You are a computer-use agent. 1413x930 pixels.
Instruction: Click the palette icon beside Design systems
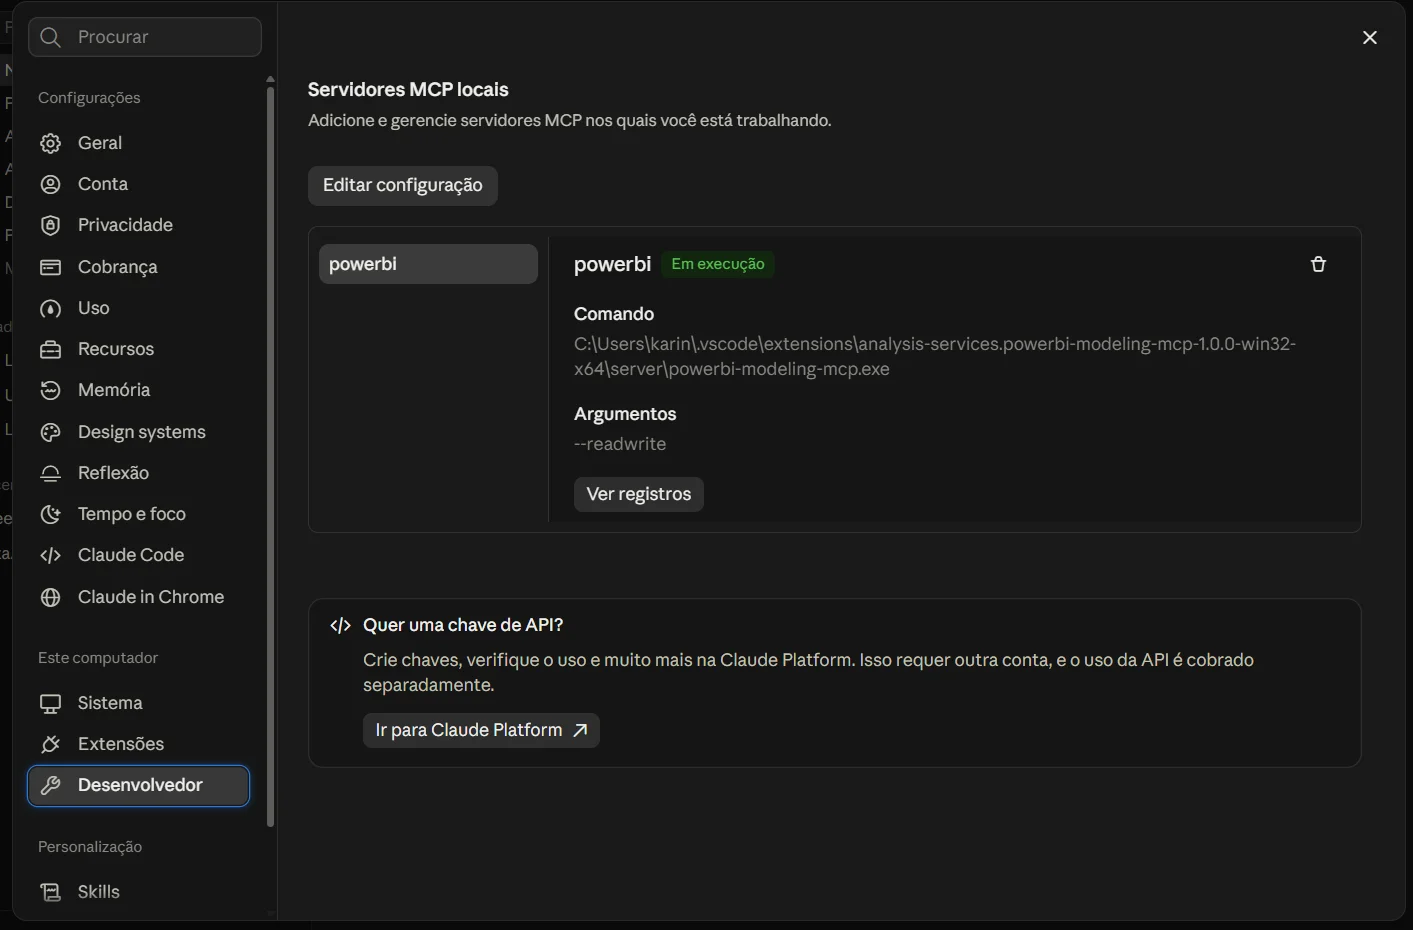tap(50, 432)
